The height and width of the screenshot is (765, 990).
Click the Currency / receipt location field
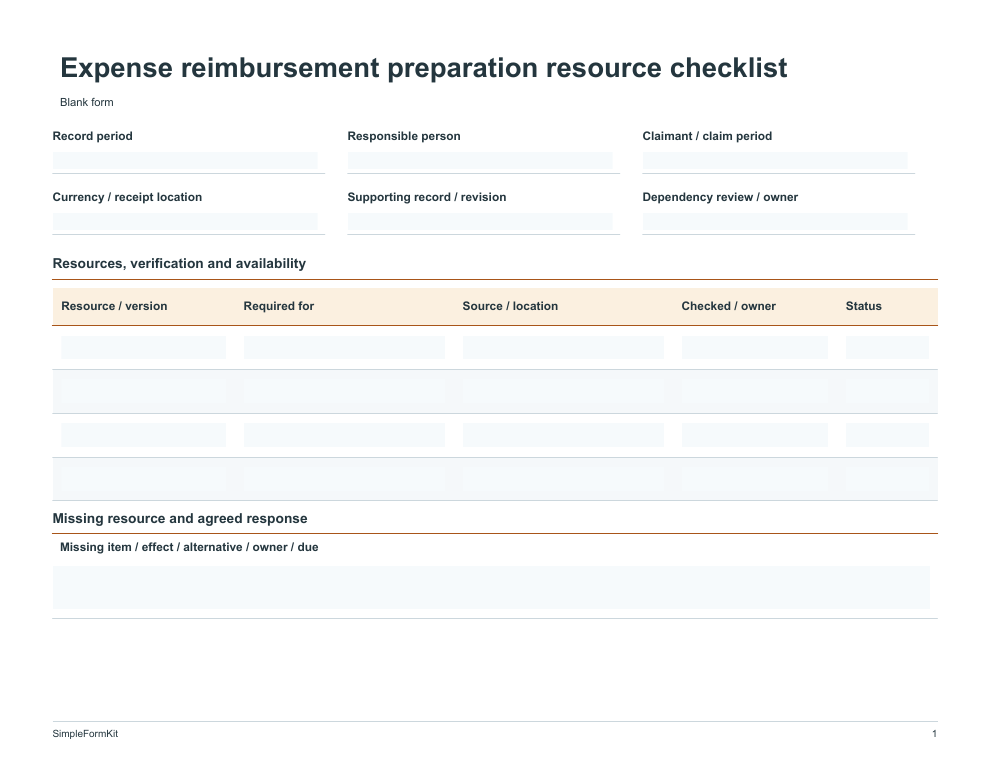185,222
